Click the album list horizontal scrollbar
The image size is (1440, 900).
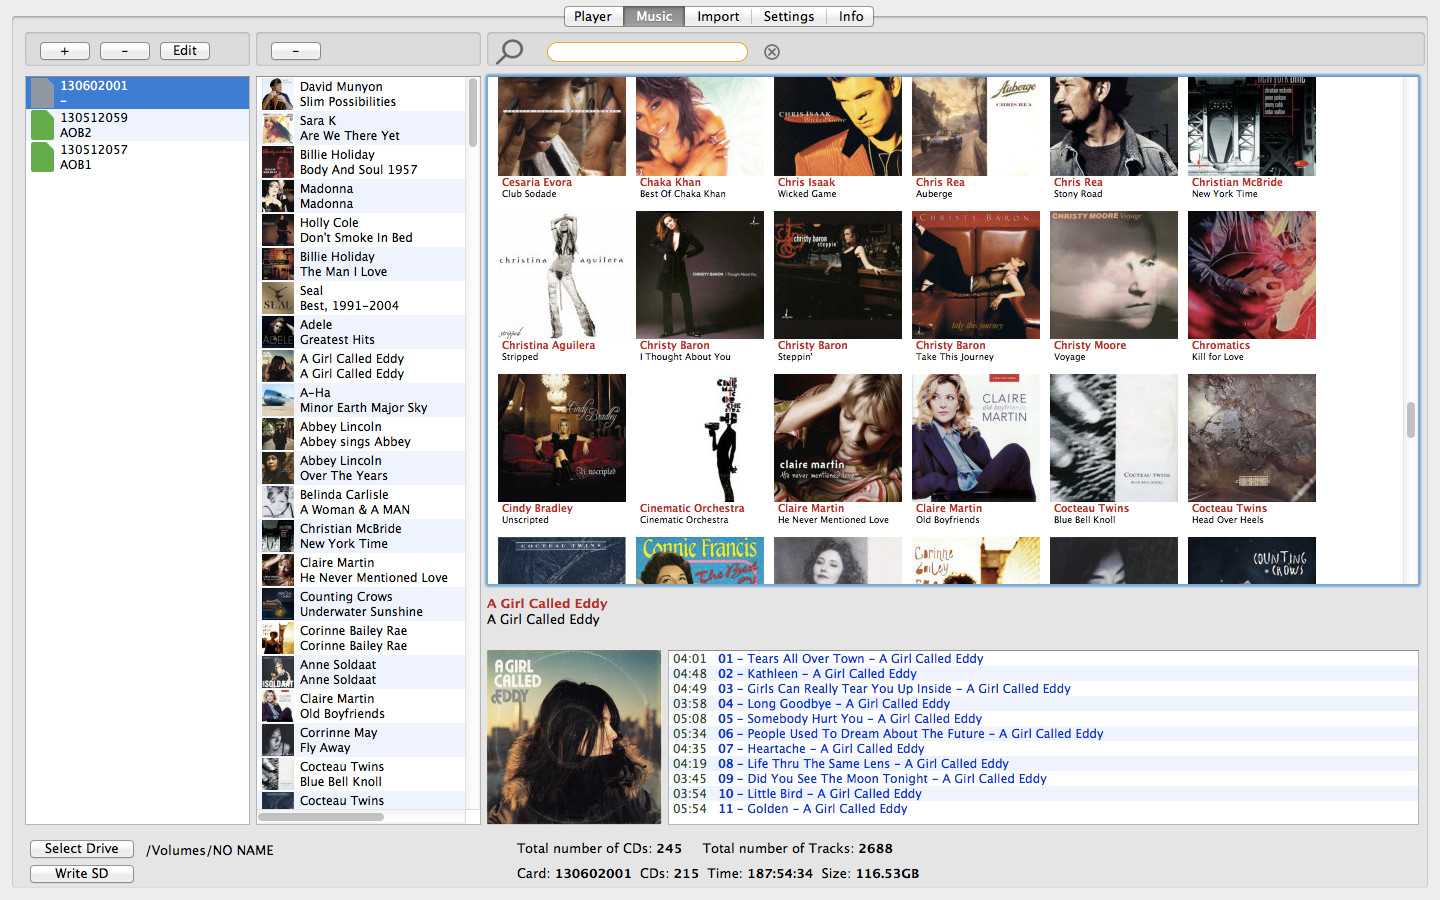[321, 817]
